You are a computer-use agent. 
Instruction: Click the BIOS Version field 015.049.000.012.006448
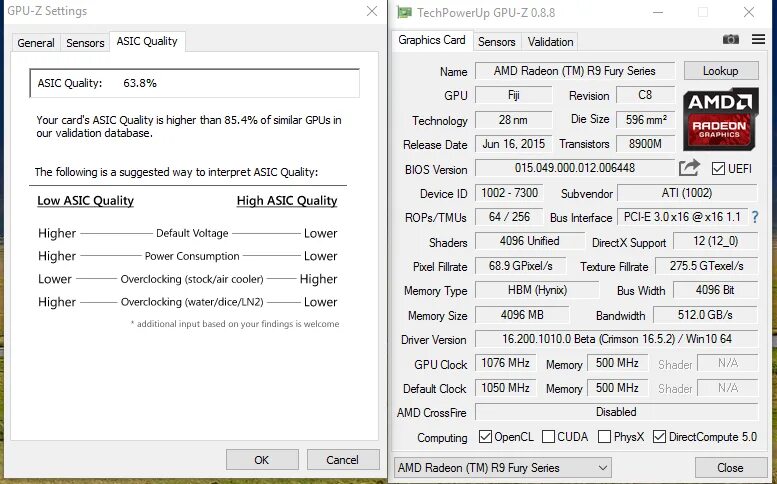click(x=575, y=168)
